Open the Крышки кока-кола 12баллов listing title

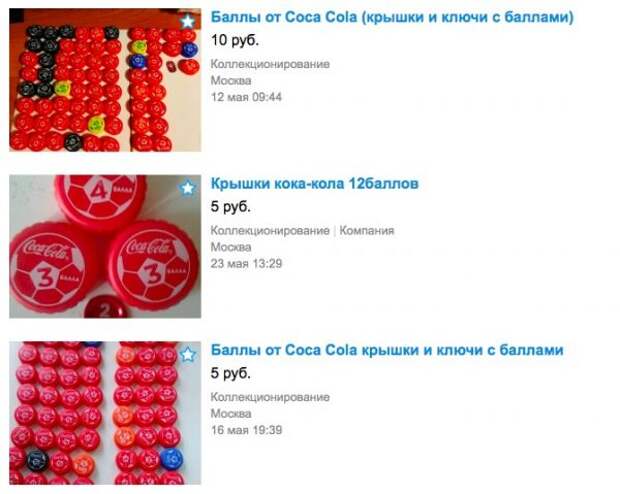tap(314, 184)
